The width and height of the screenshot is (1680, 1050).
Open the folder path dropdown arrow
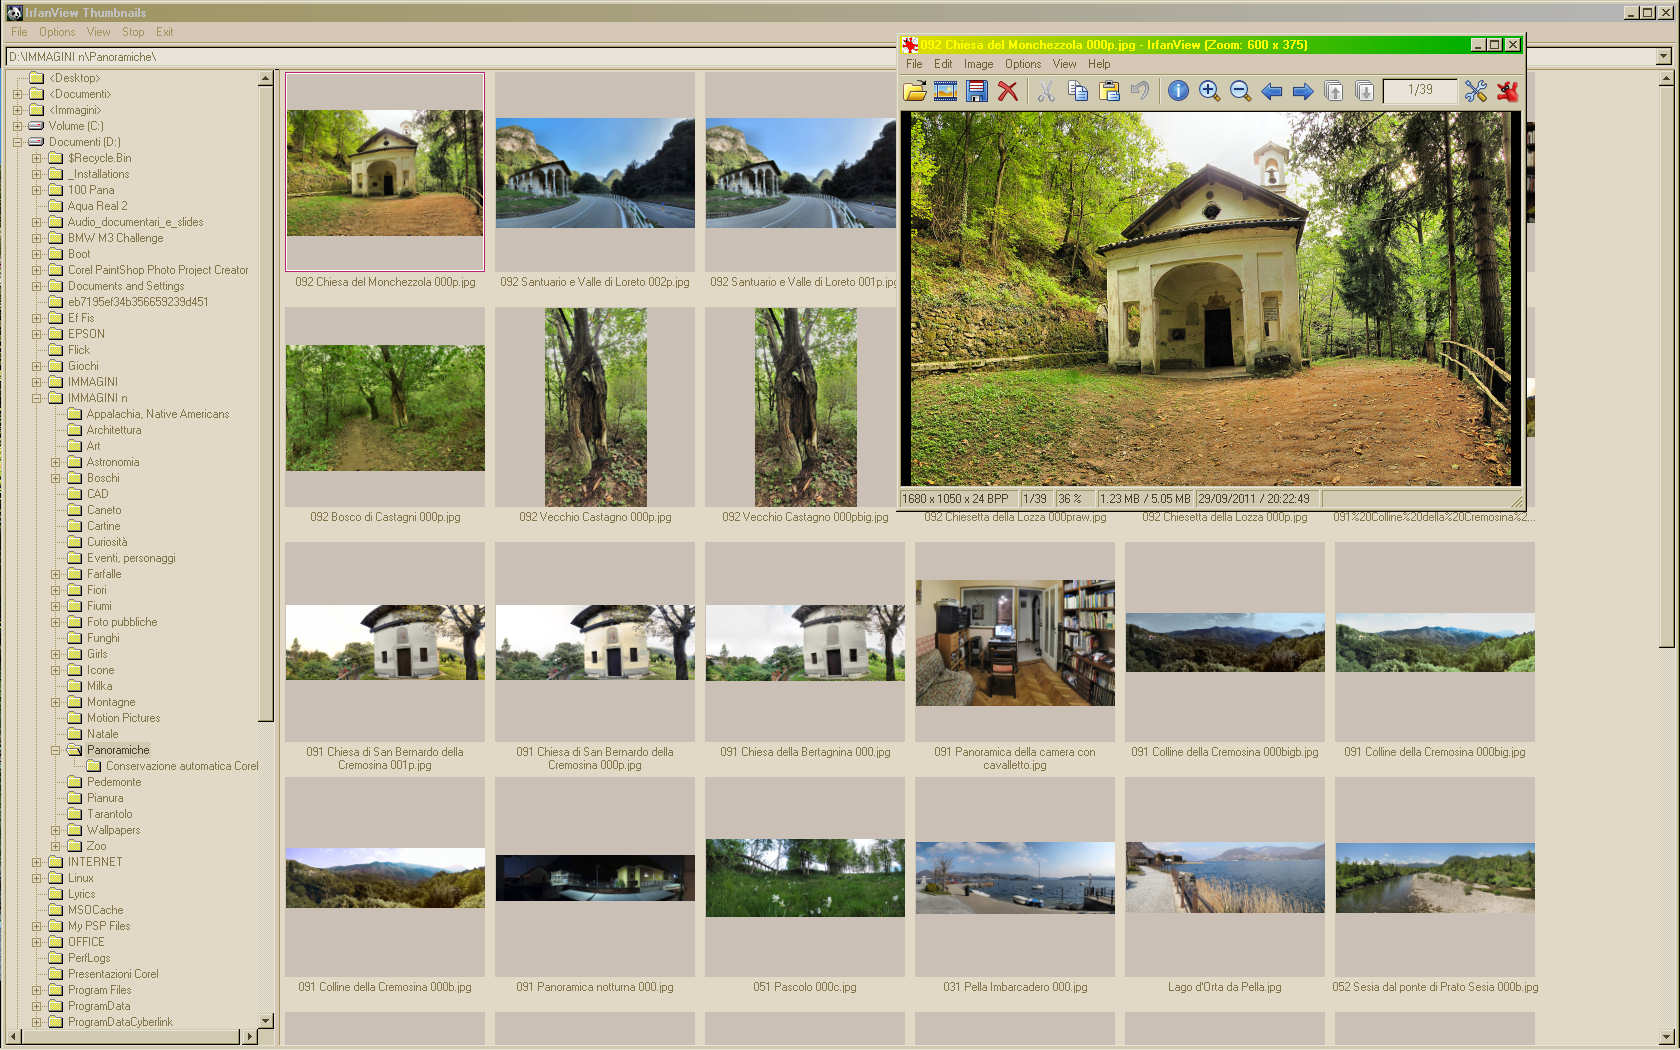[1663, 57]
